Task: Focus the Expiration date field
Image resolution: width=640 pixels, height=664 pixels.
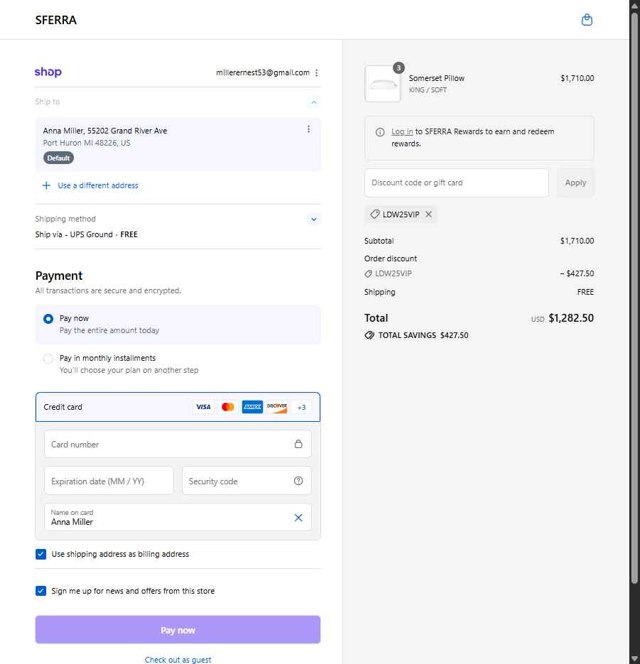Action: [109, 481]
